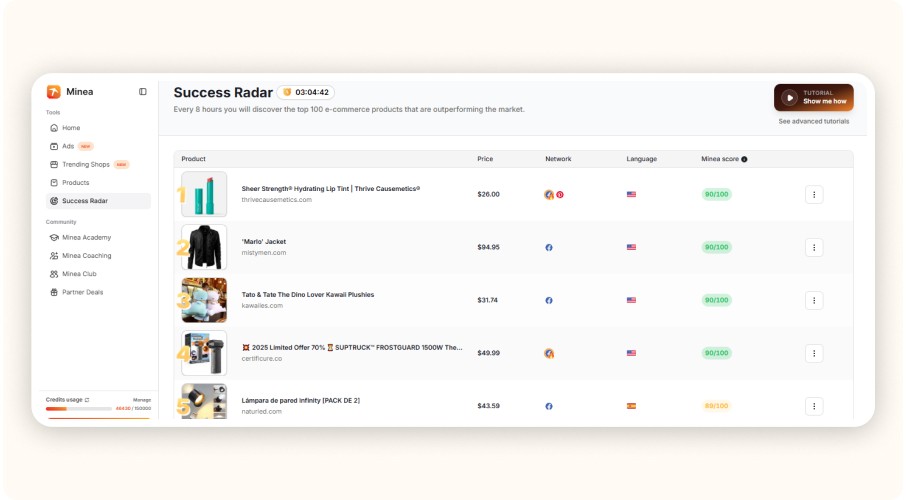The width and height of the screenshot is (907, 500).
Task: Click the Success Radar radar icon
Action: [54, 201]
